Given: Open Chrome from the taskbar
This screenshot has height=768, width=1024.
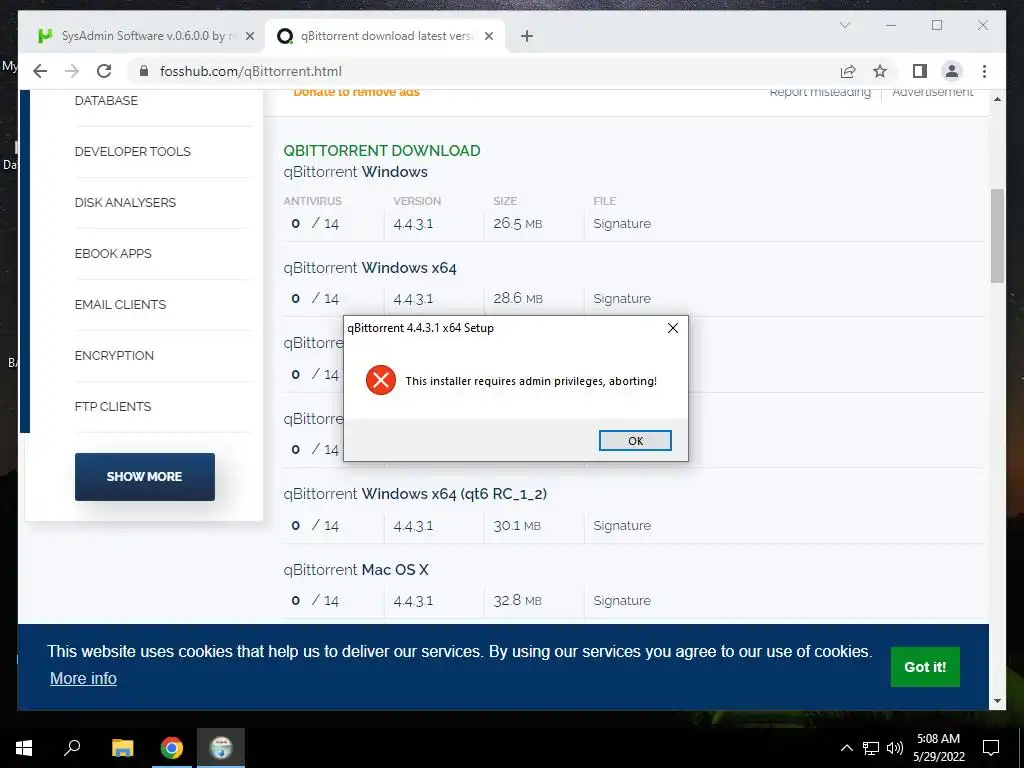Looking at the screenshot, I should tap(172, 748).
